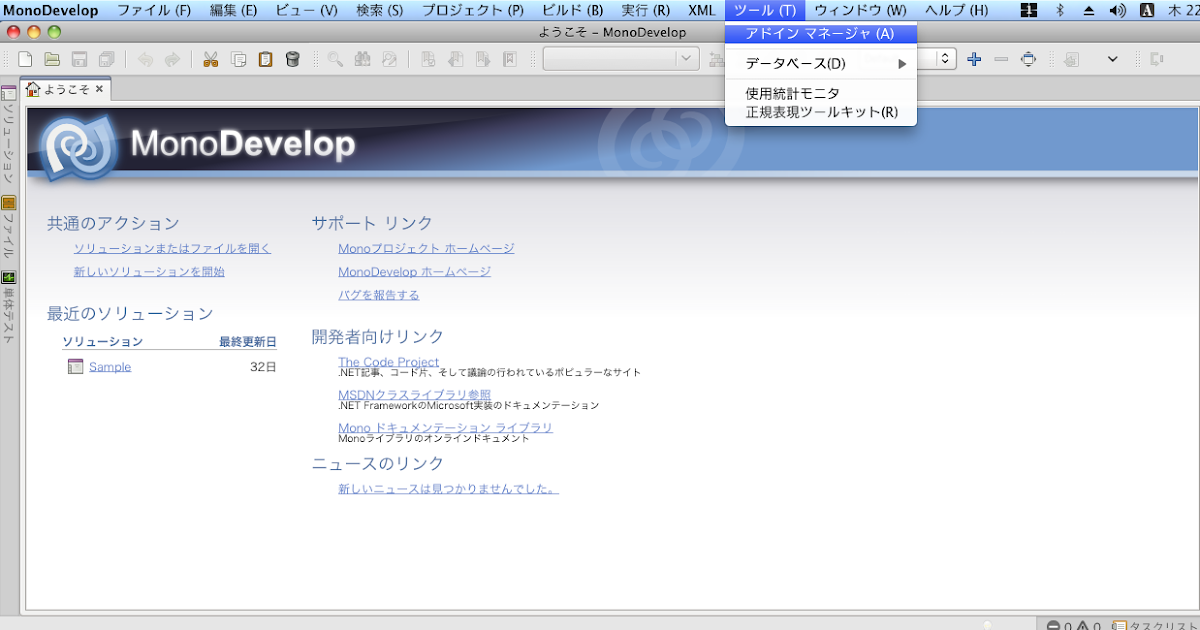Expand the toolbar overflow chevron
The width and height of the screenshot is (1200, 630).
(x=1113, y=59)
